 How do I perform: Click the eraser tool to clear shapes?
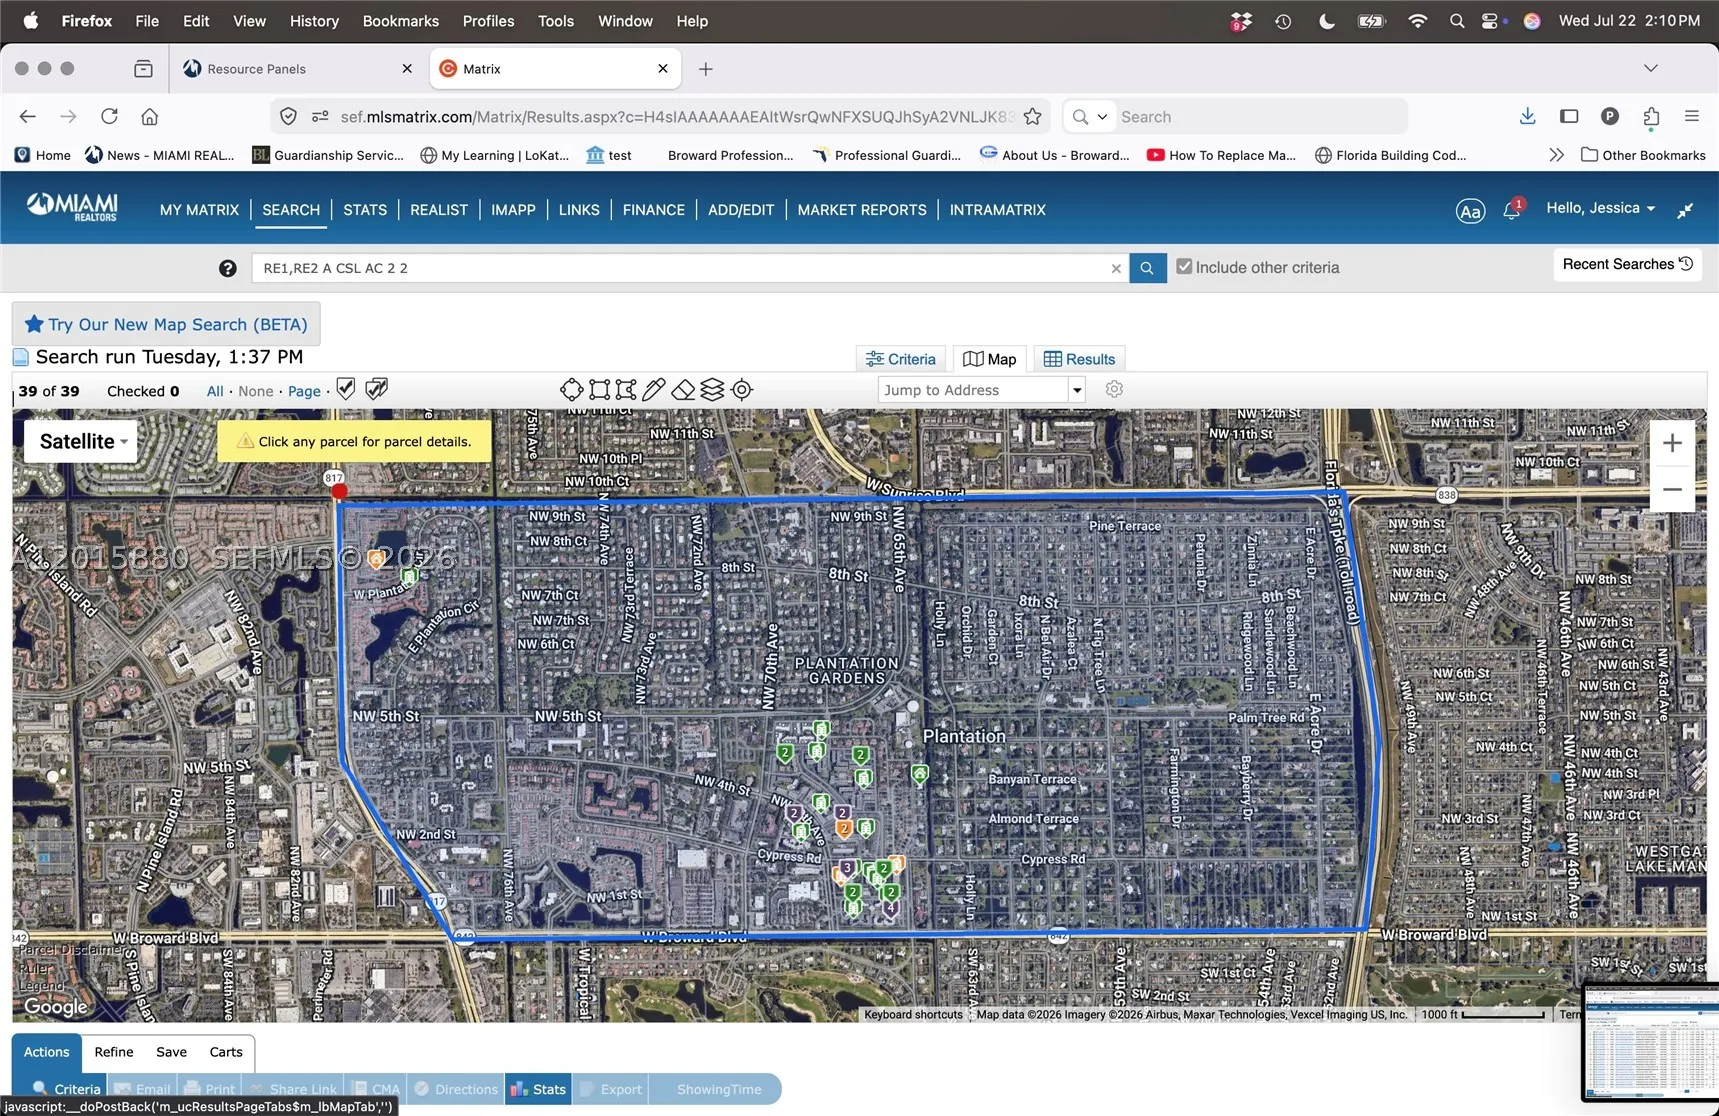[683, 390]
